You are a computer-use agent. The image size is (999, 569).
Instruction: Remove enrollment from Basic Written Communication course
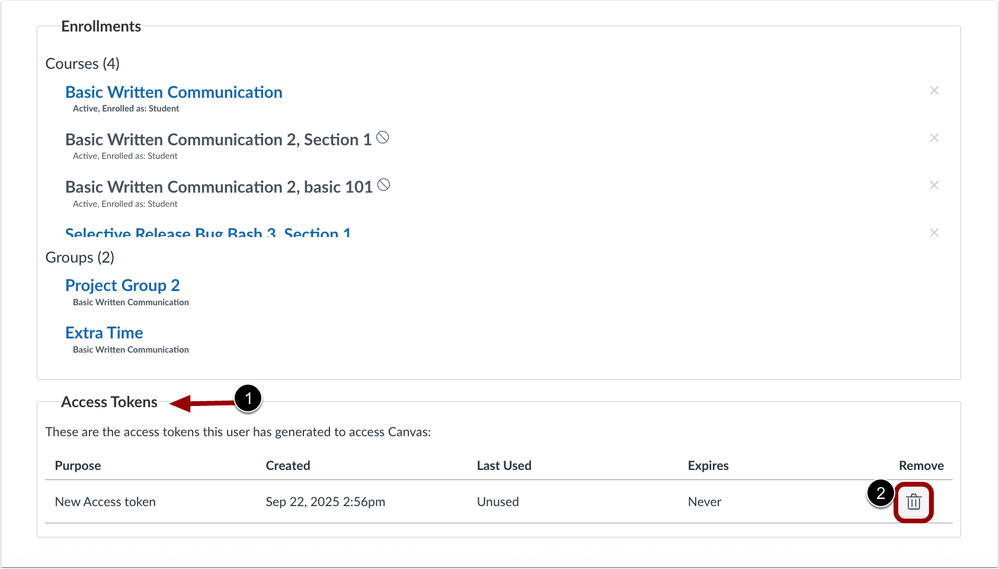[x=934, y=91]
